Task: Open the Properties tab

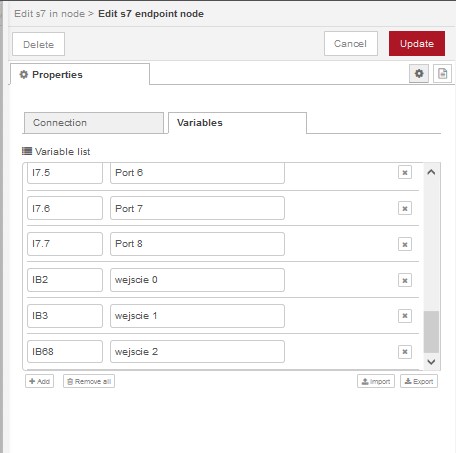Action: (80, 74)
